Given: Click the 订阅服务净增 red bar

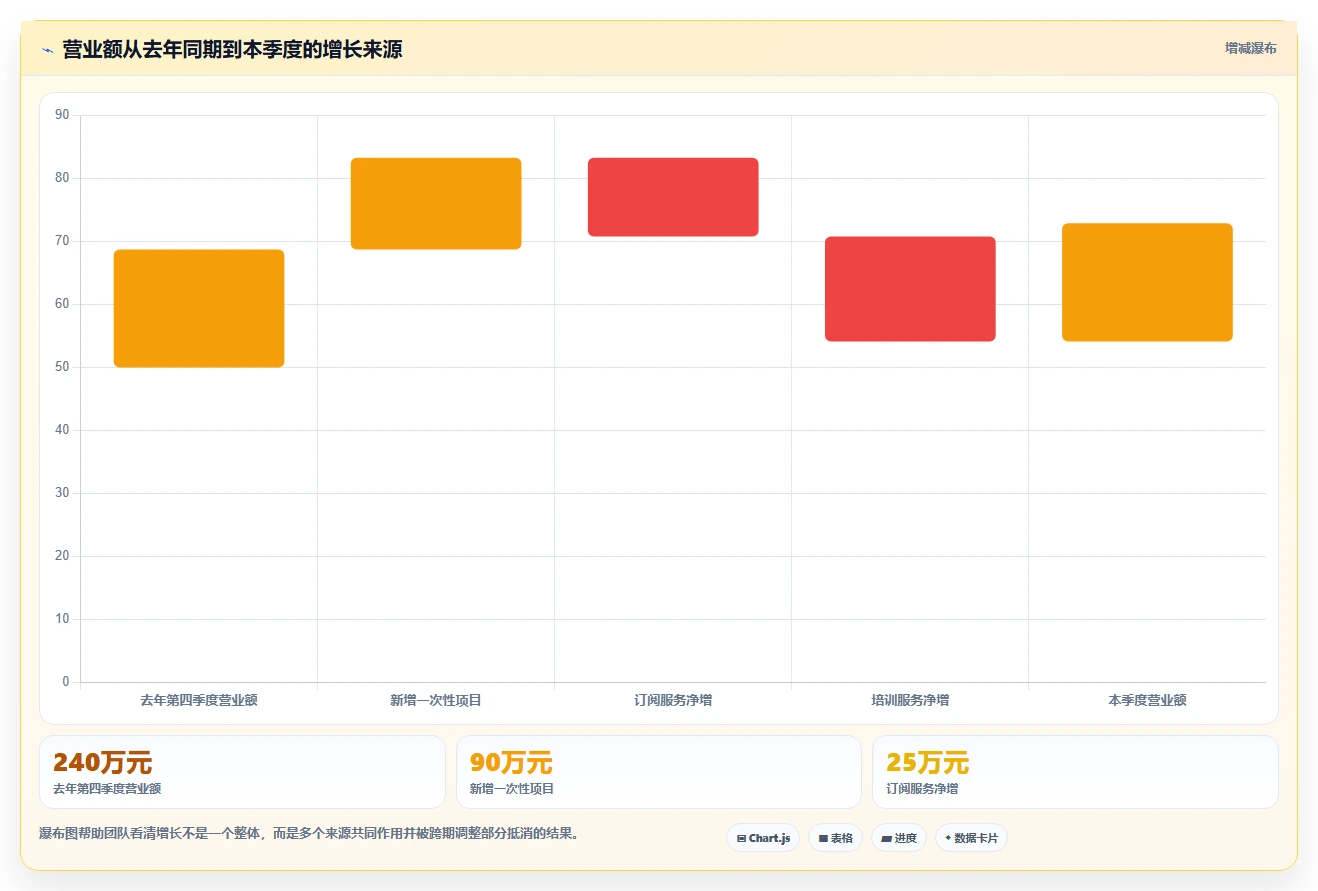Looking at the screenshot, I should 673,197.
